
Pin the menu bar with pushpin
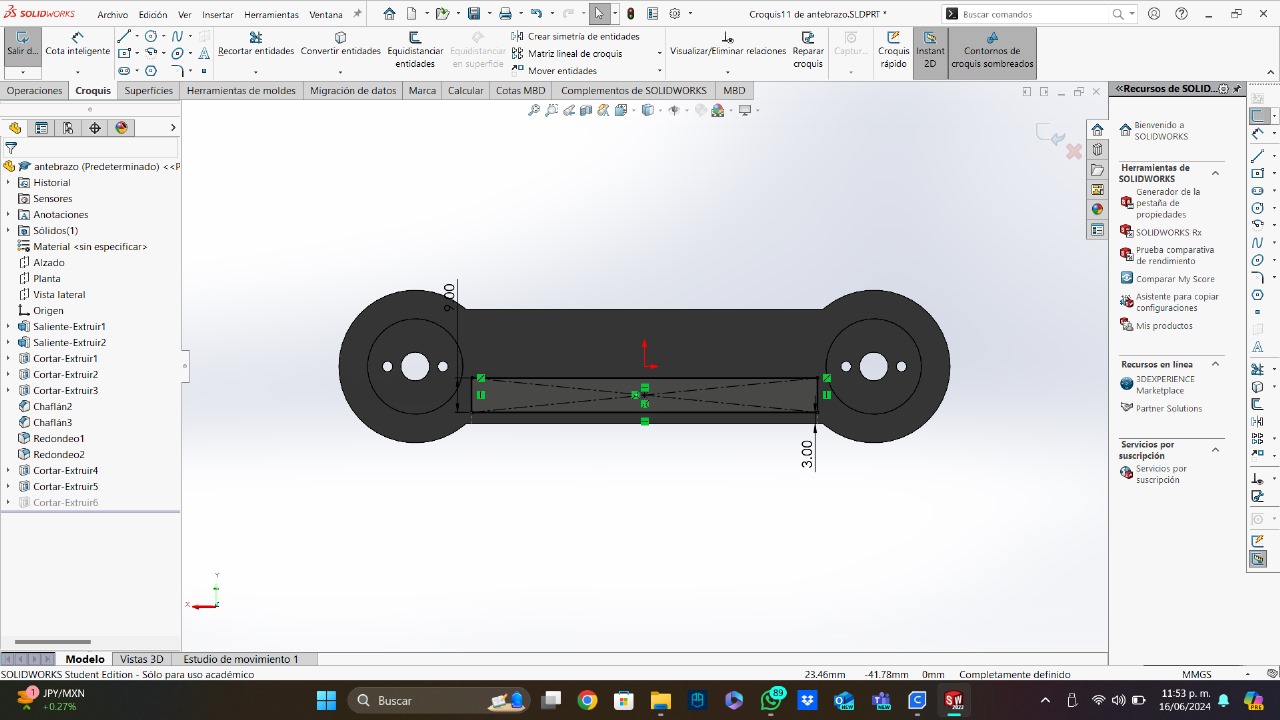coord(357,14)
